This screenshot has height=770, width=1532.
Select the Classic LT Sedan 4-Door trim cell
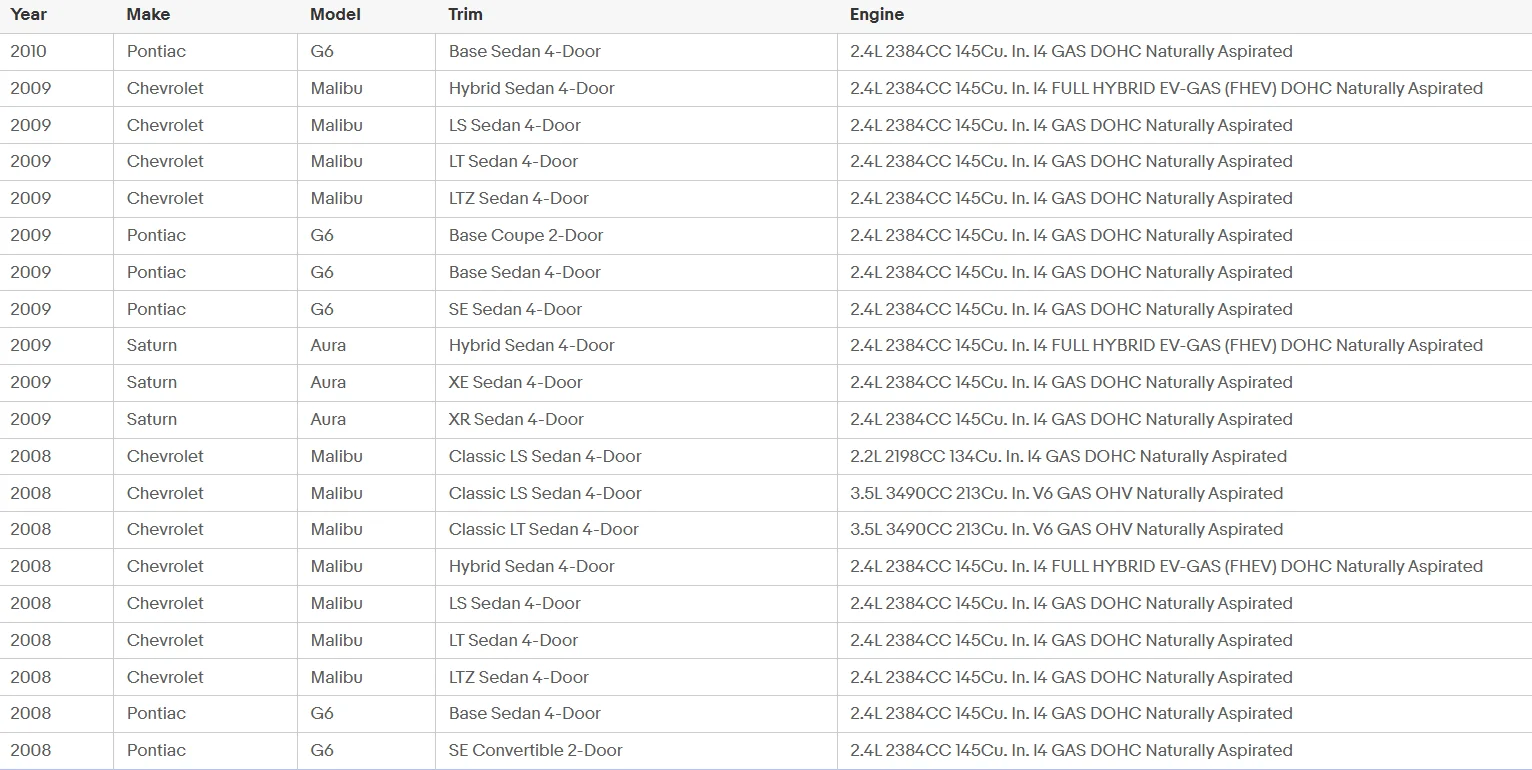pyautogui.click(x=544, y=530)
